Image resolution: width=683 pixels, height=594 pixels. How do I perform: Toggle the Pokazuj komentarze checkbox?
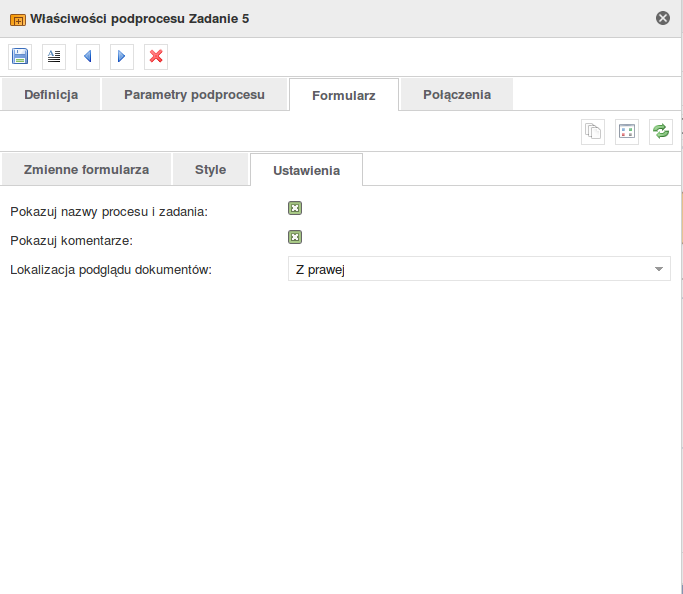tap(295, 237)
